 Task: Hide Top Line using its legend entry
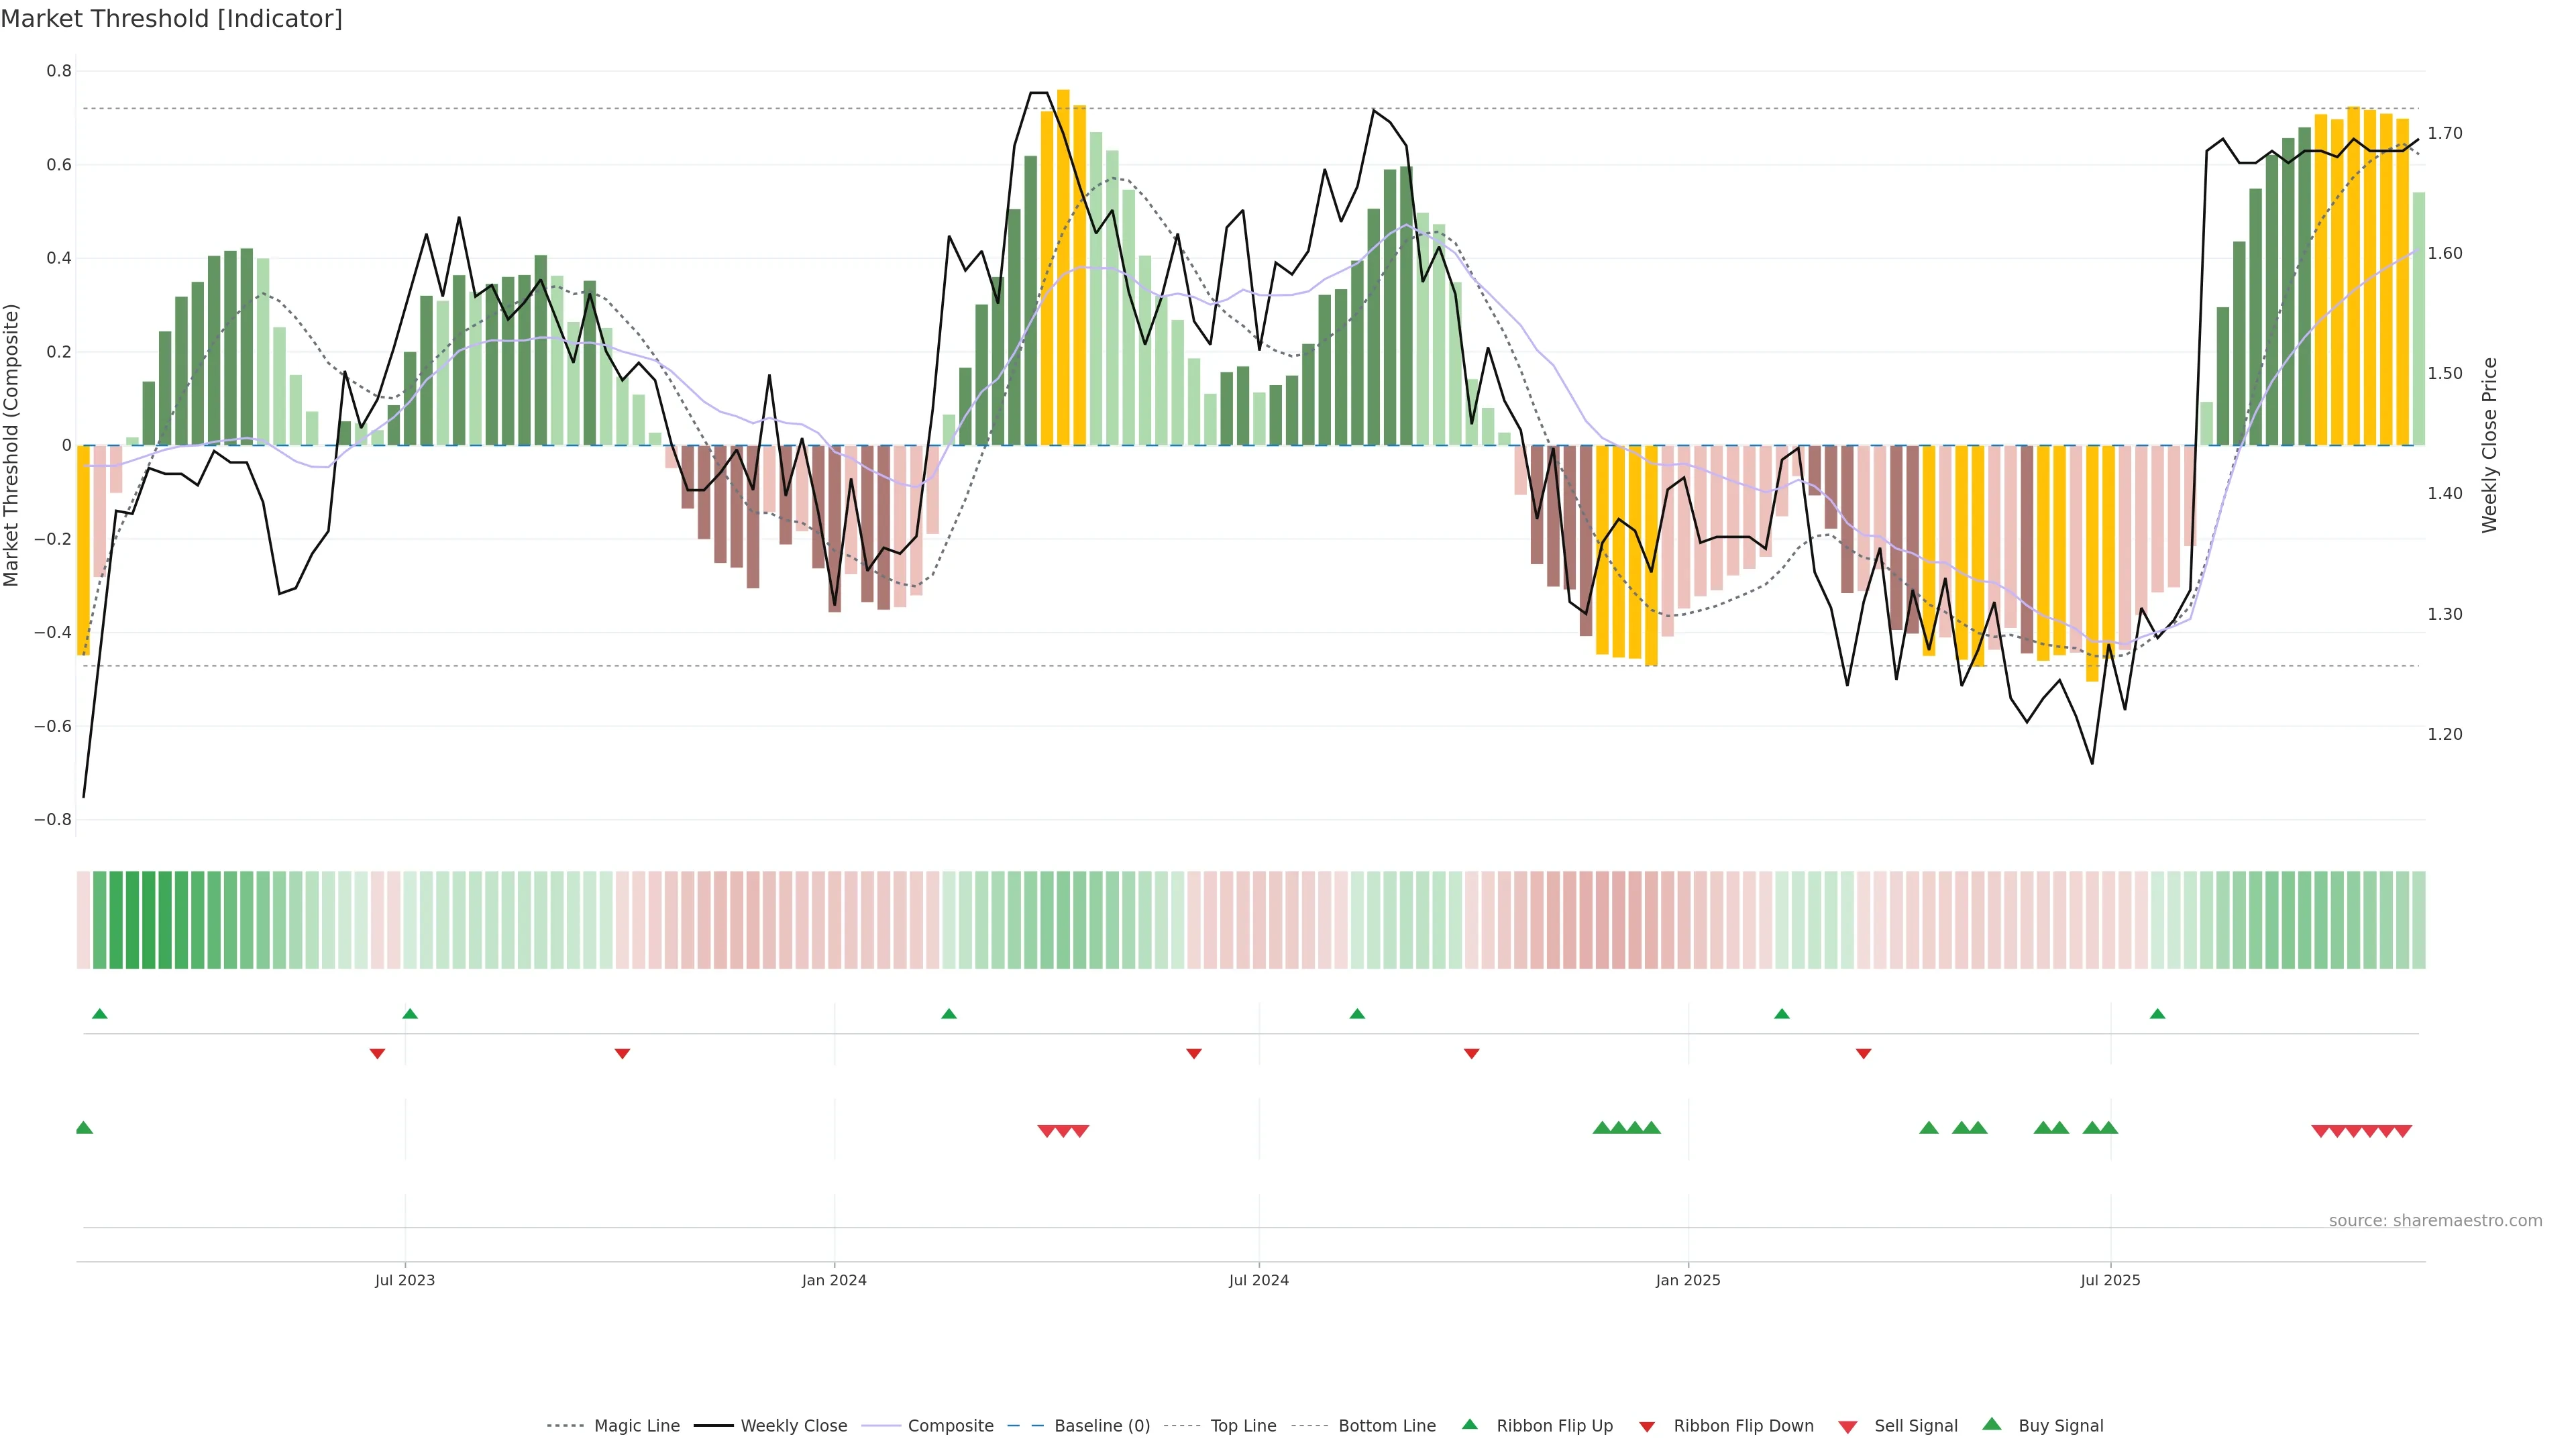1243,1425
